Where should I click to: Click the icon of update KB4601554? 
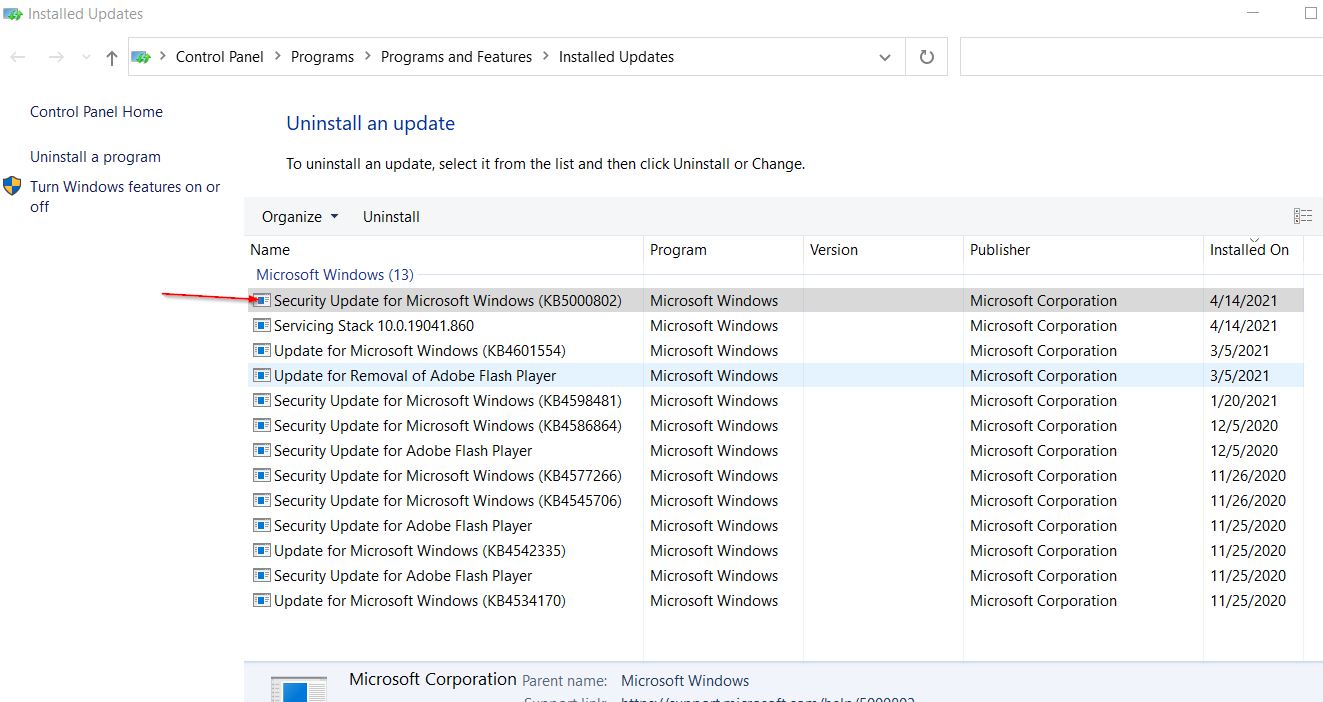[x=262, y=350]
